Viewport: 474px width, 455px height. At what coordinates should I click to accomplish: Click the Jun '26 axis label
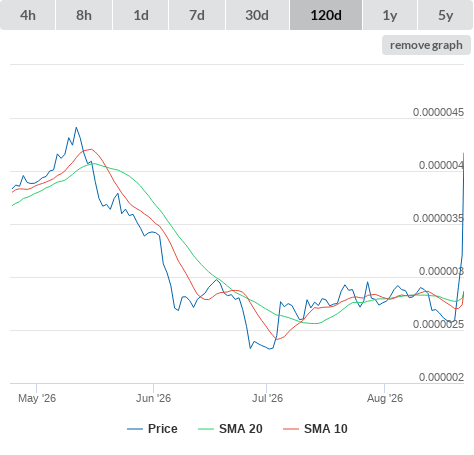153,398
